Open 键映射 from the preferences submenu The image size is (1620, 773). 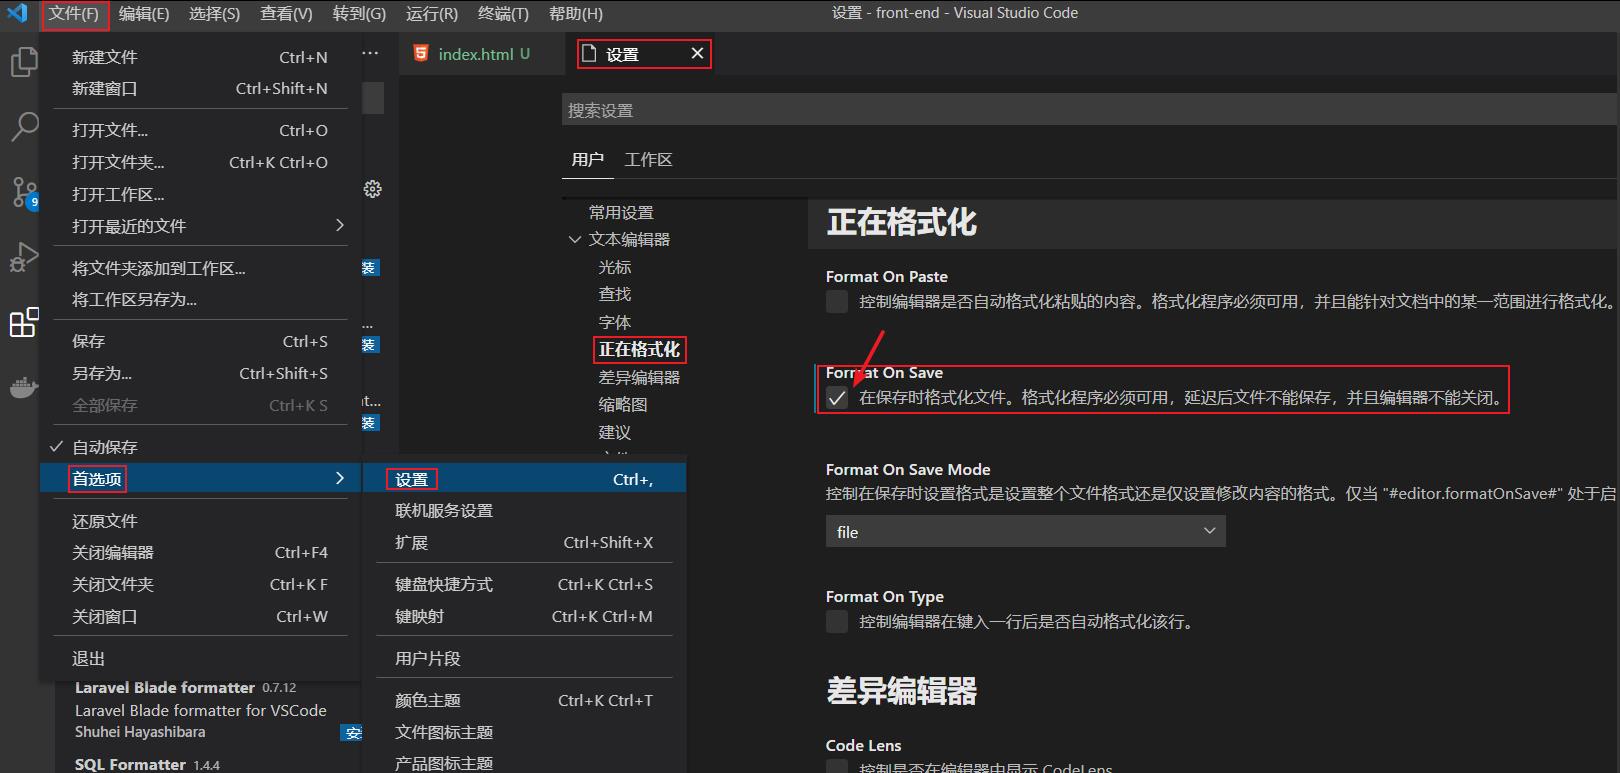[x=524, y=616]
